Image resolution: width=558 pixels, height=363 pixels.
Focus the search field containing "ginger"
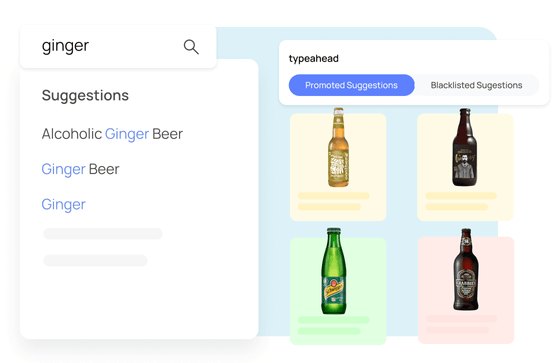click(118, 46)
